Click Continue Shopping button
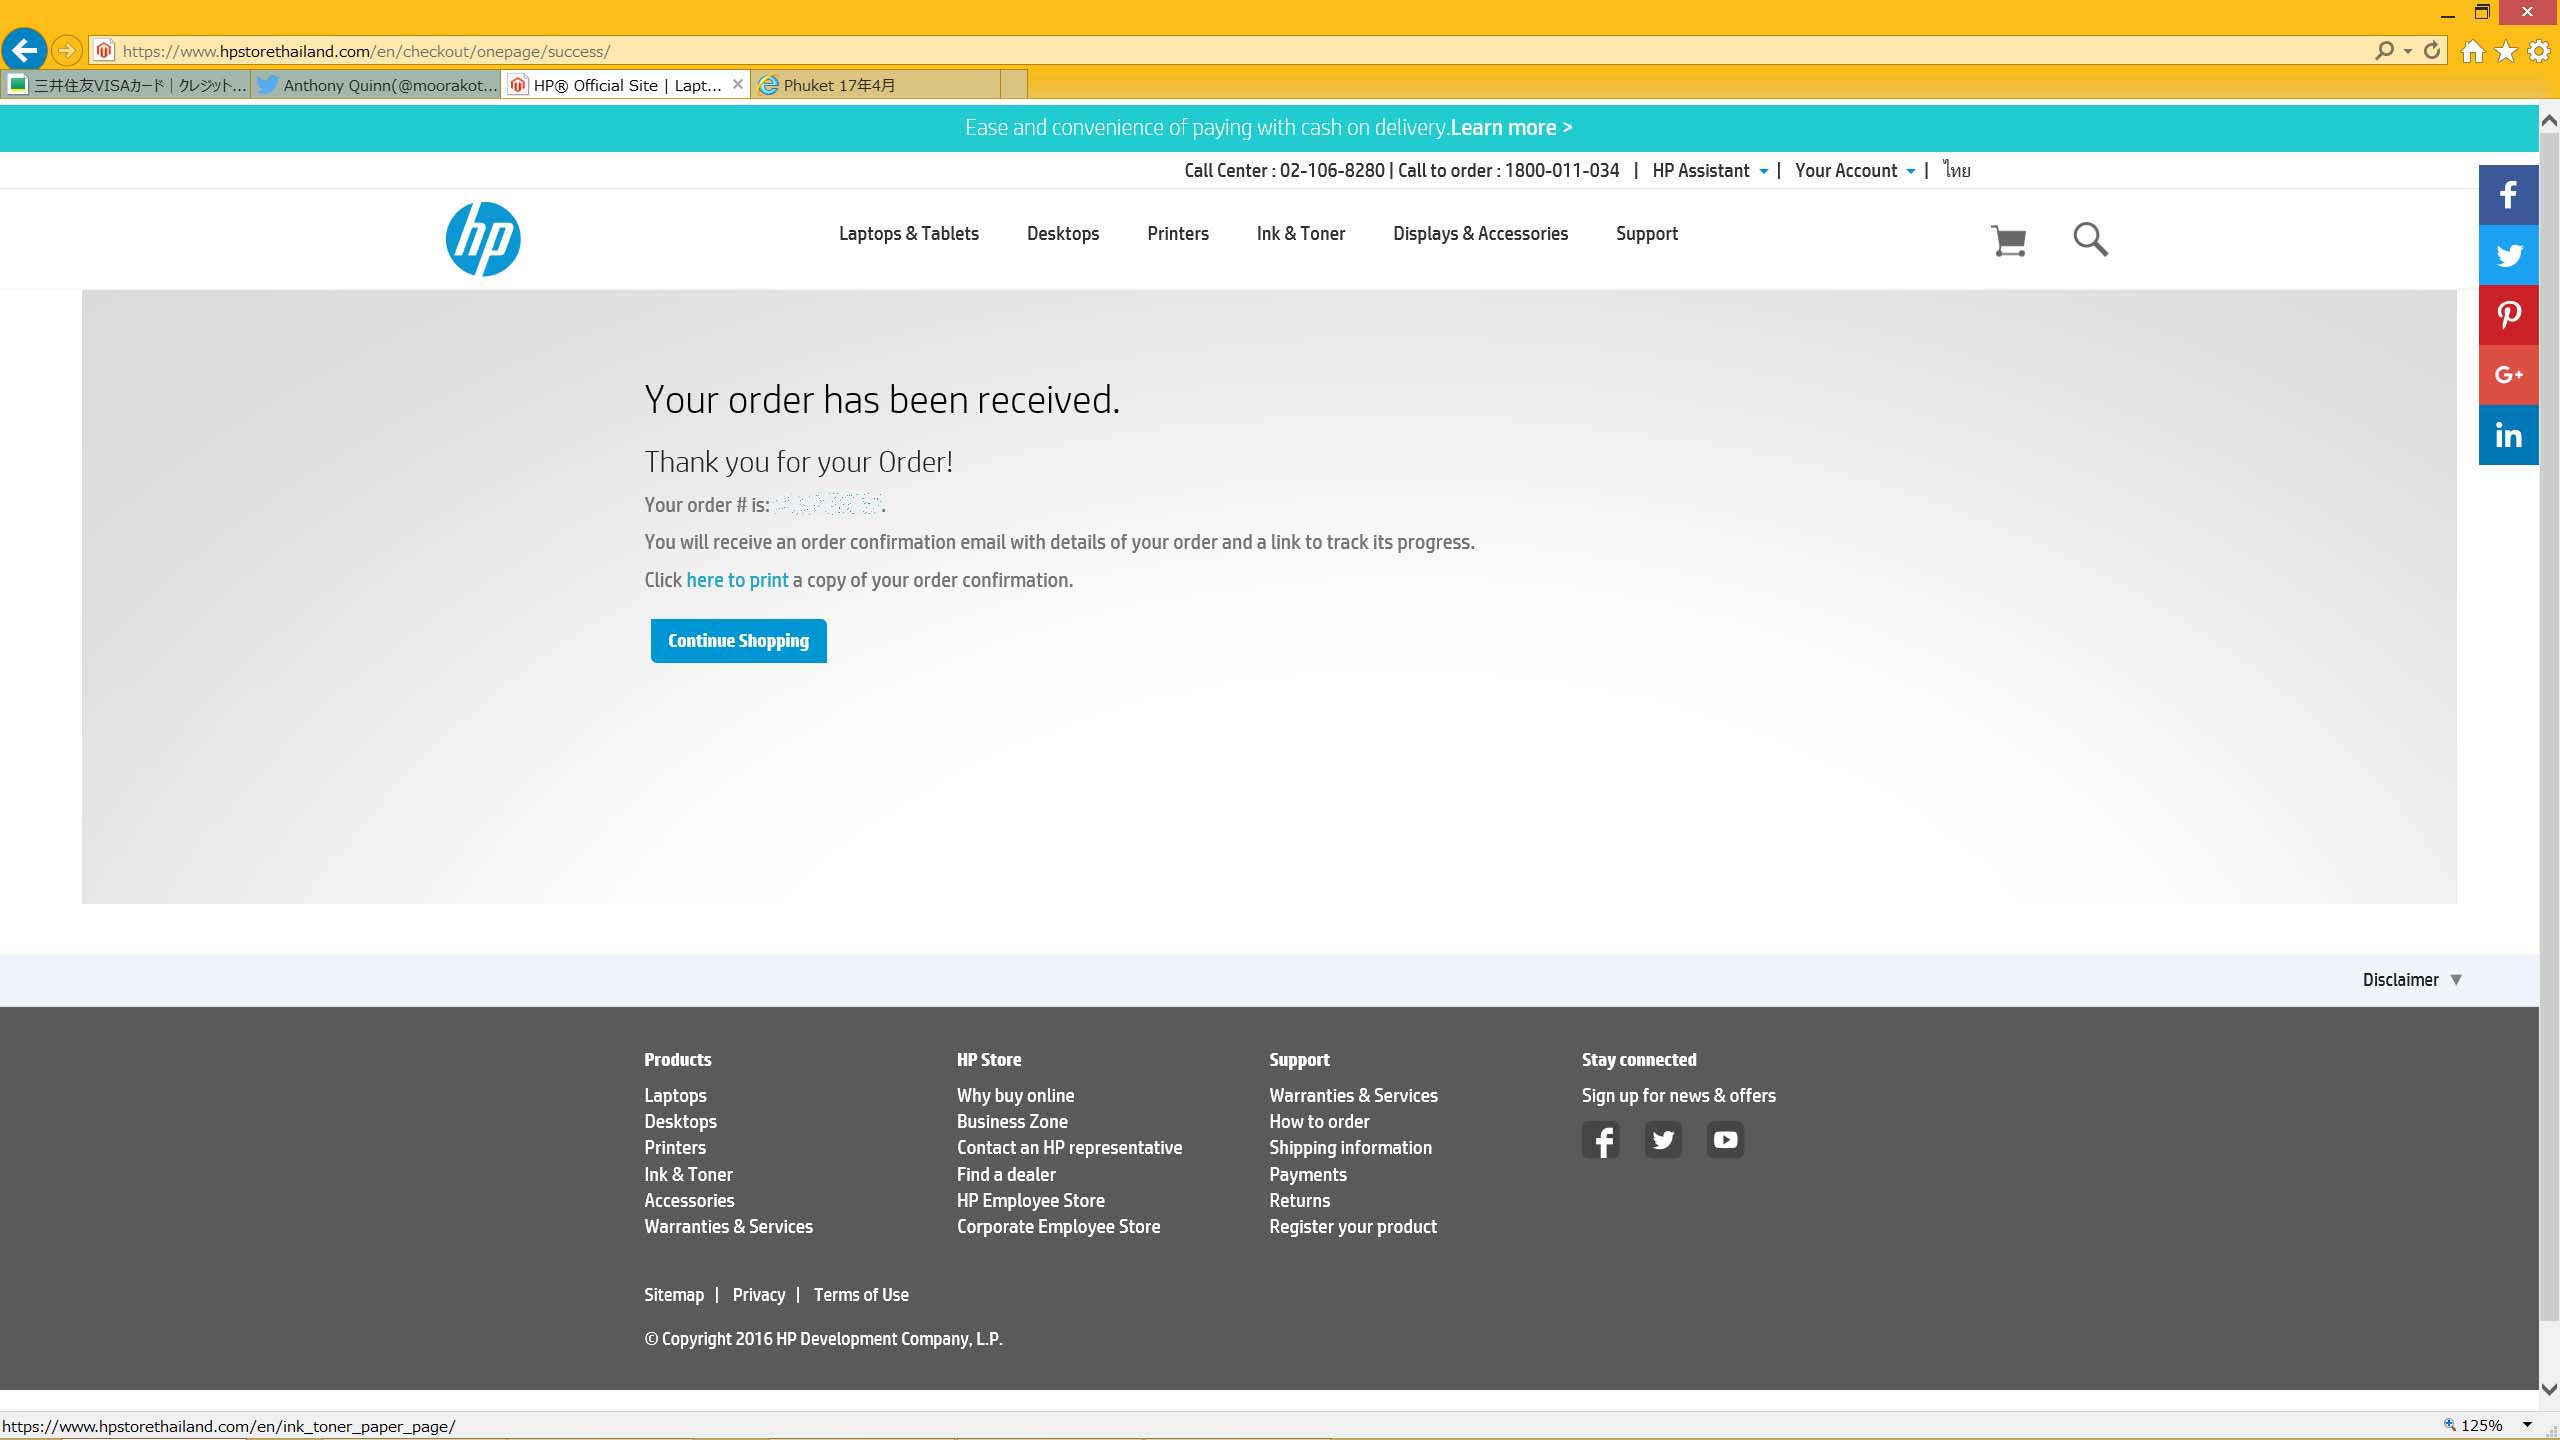Screen dimensions: 2560x1440 pos(738,641)
